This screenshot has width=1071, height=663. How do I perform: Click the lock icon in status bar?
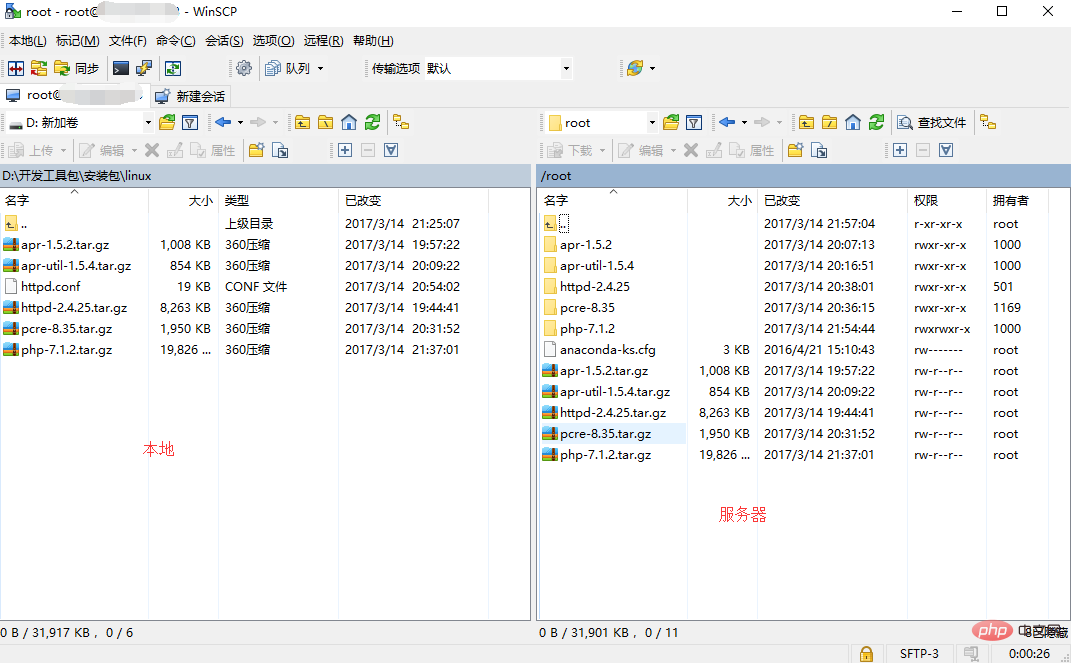[x=866, y=653]
